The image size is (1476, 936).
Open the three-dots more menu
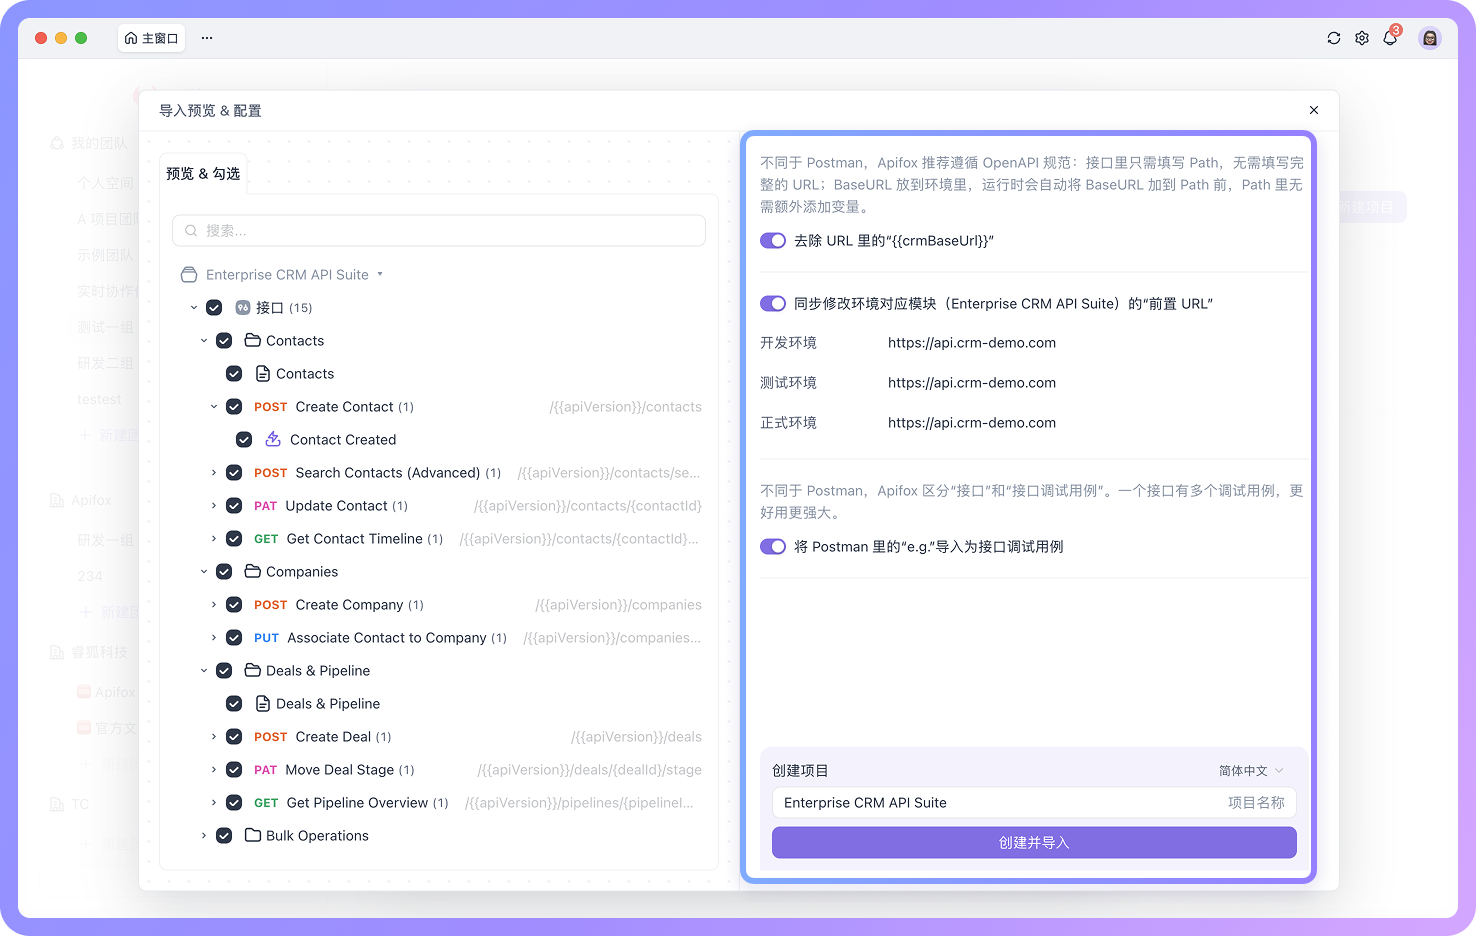[x=207, y=38]
